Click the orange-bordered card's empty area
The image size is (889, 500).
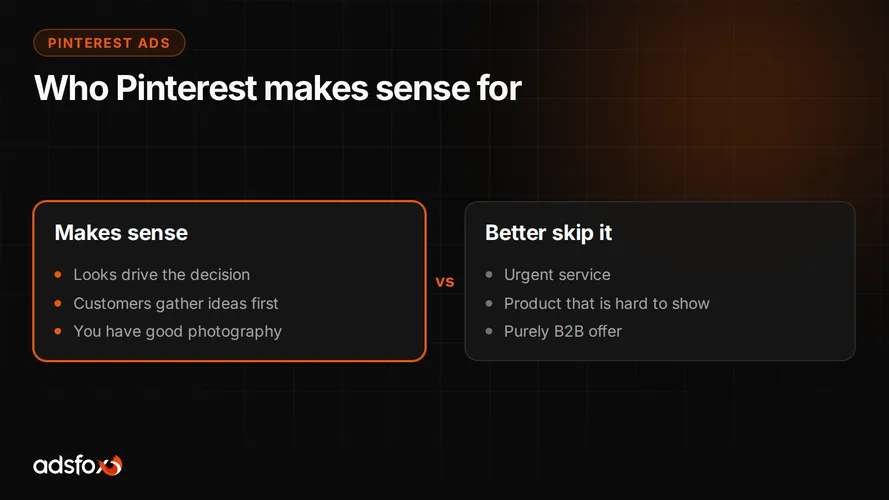[352, 249]
